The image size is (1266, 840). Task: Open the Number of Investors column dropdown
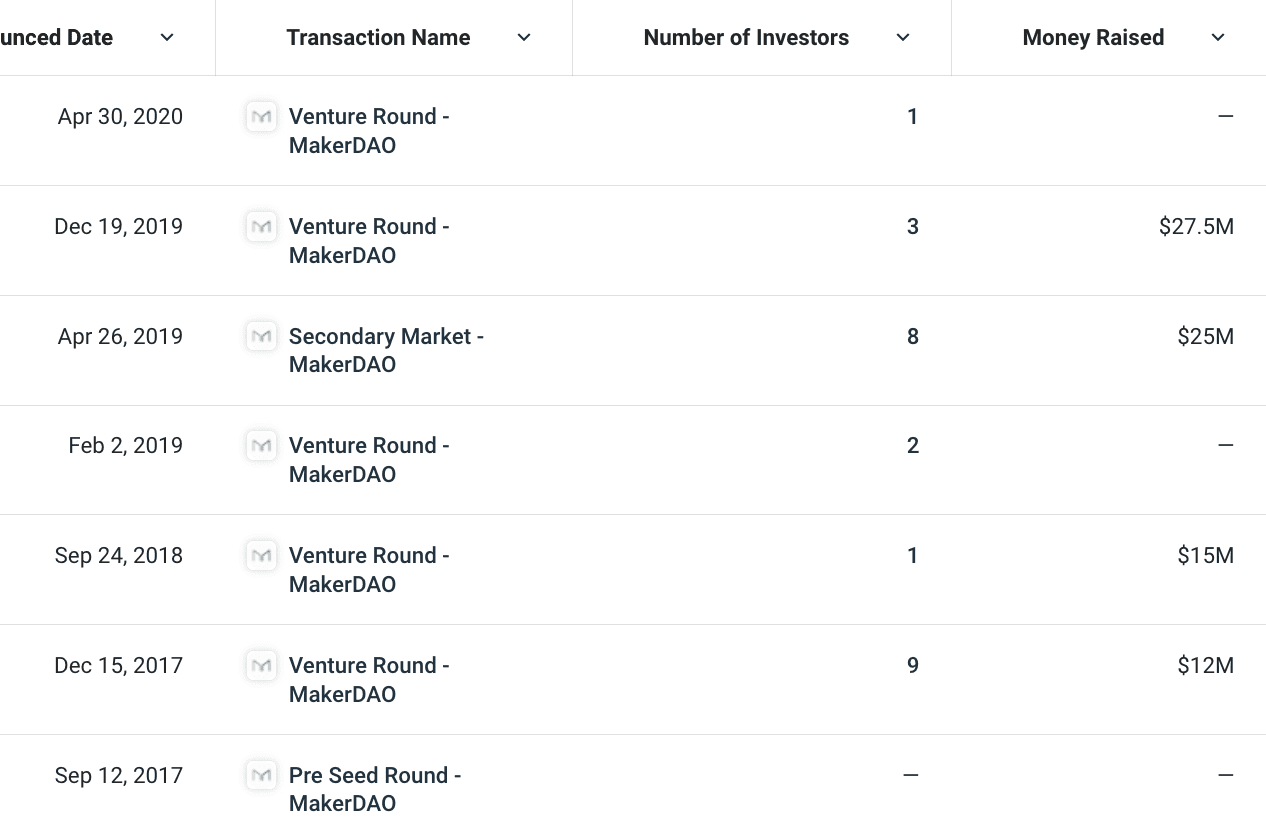903,37
